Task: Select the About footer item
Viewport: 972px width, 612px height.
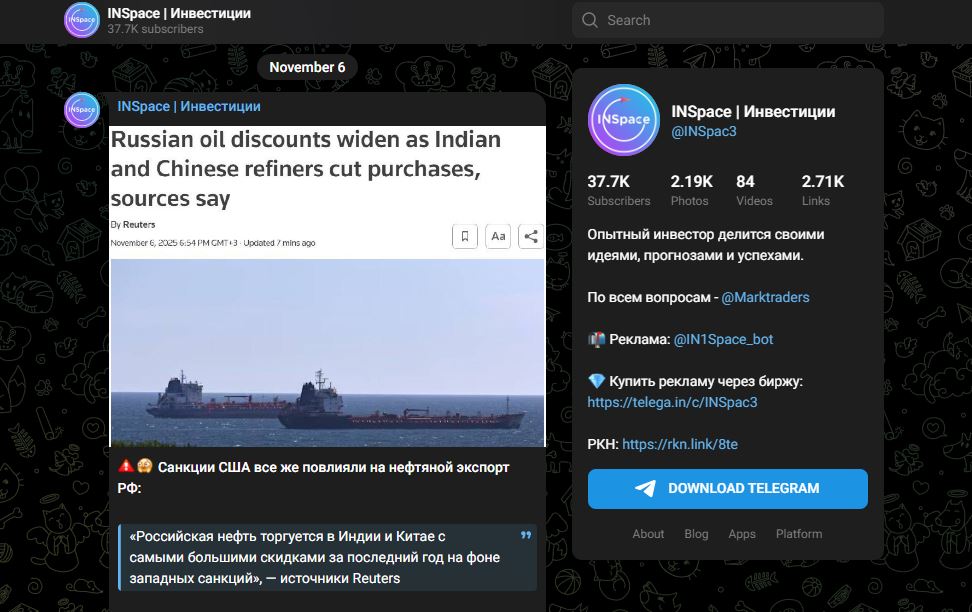Action: 648,534
